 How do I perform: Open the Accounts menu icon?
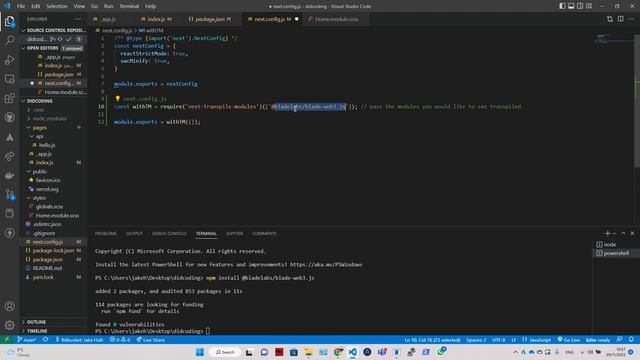point(9,306)
